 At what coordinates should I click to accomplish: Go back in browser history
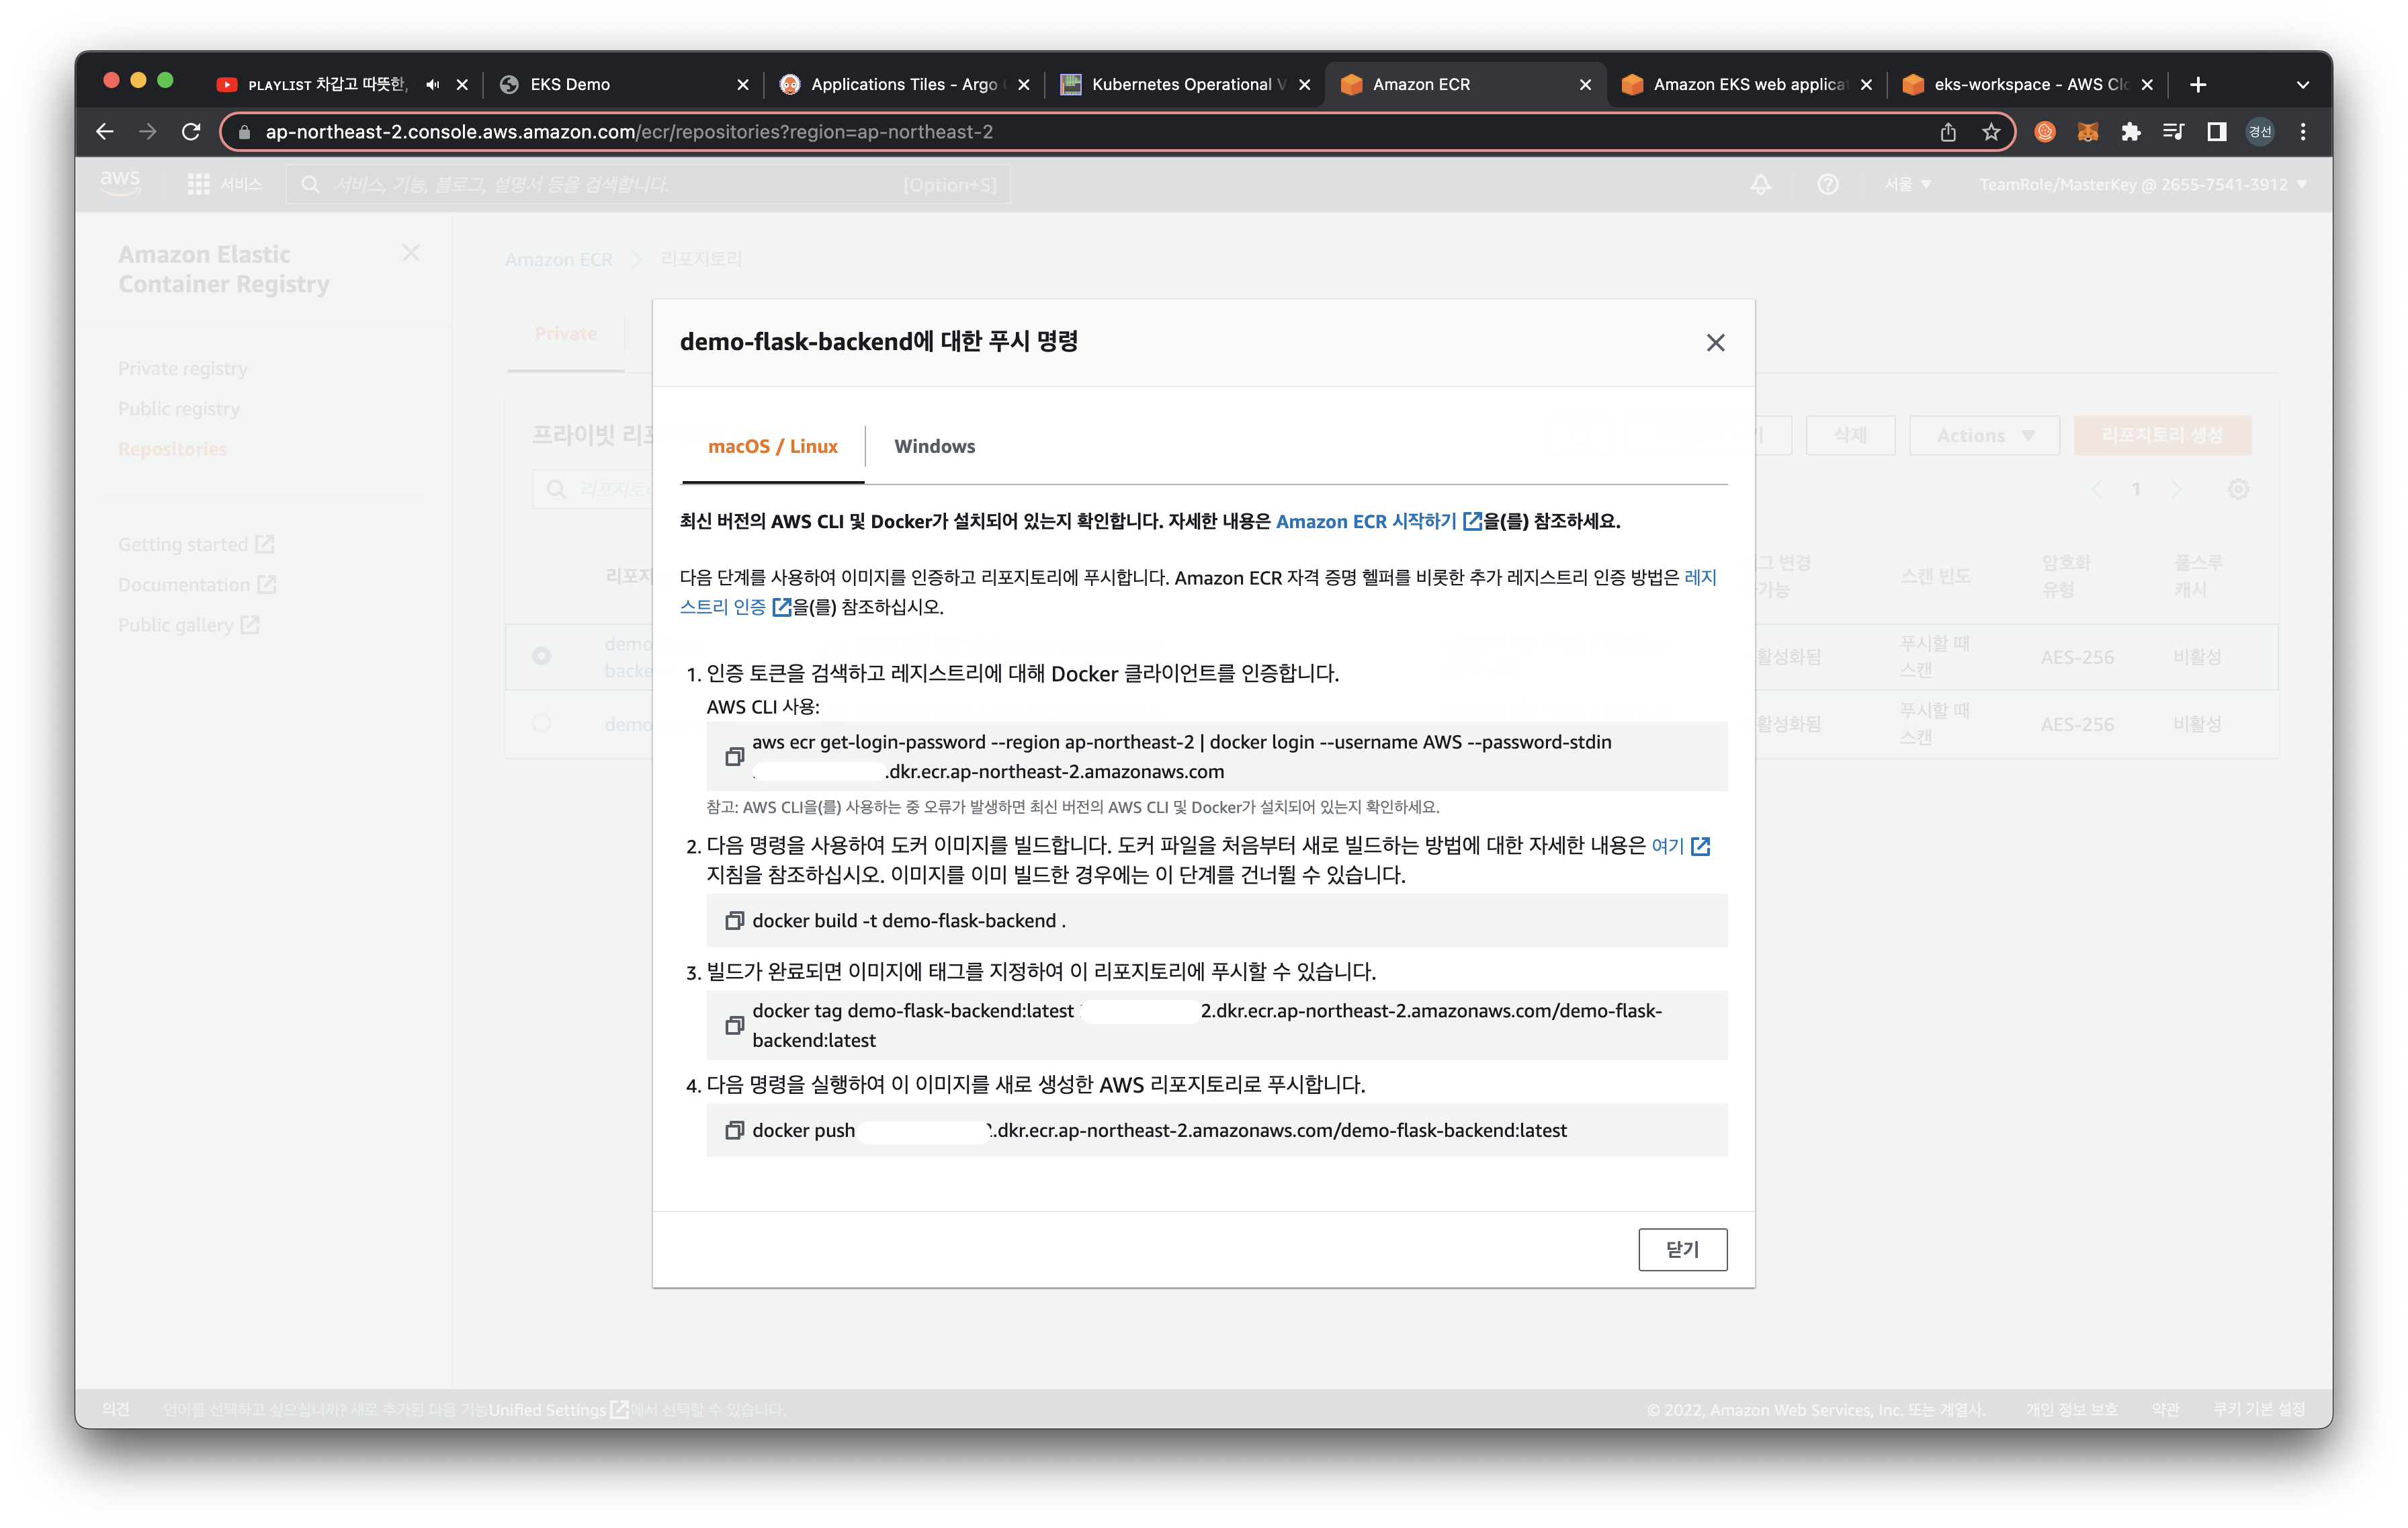[104, 132]
